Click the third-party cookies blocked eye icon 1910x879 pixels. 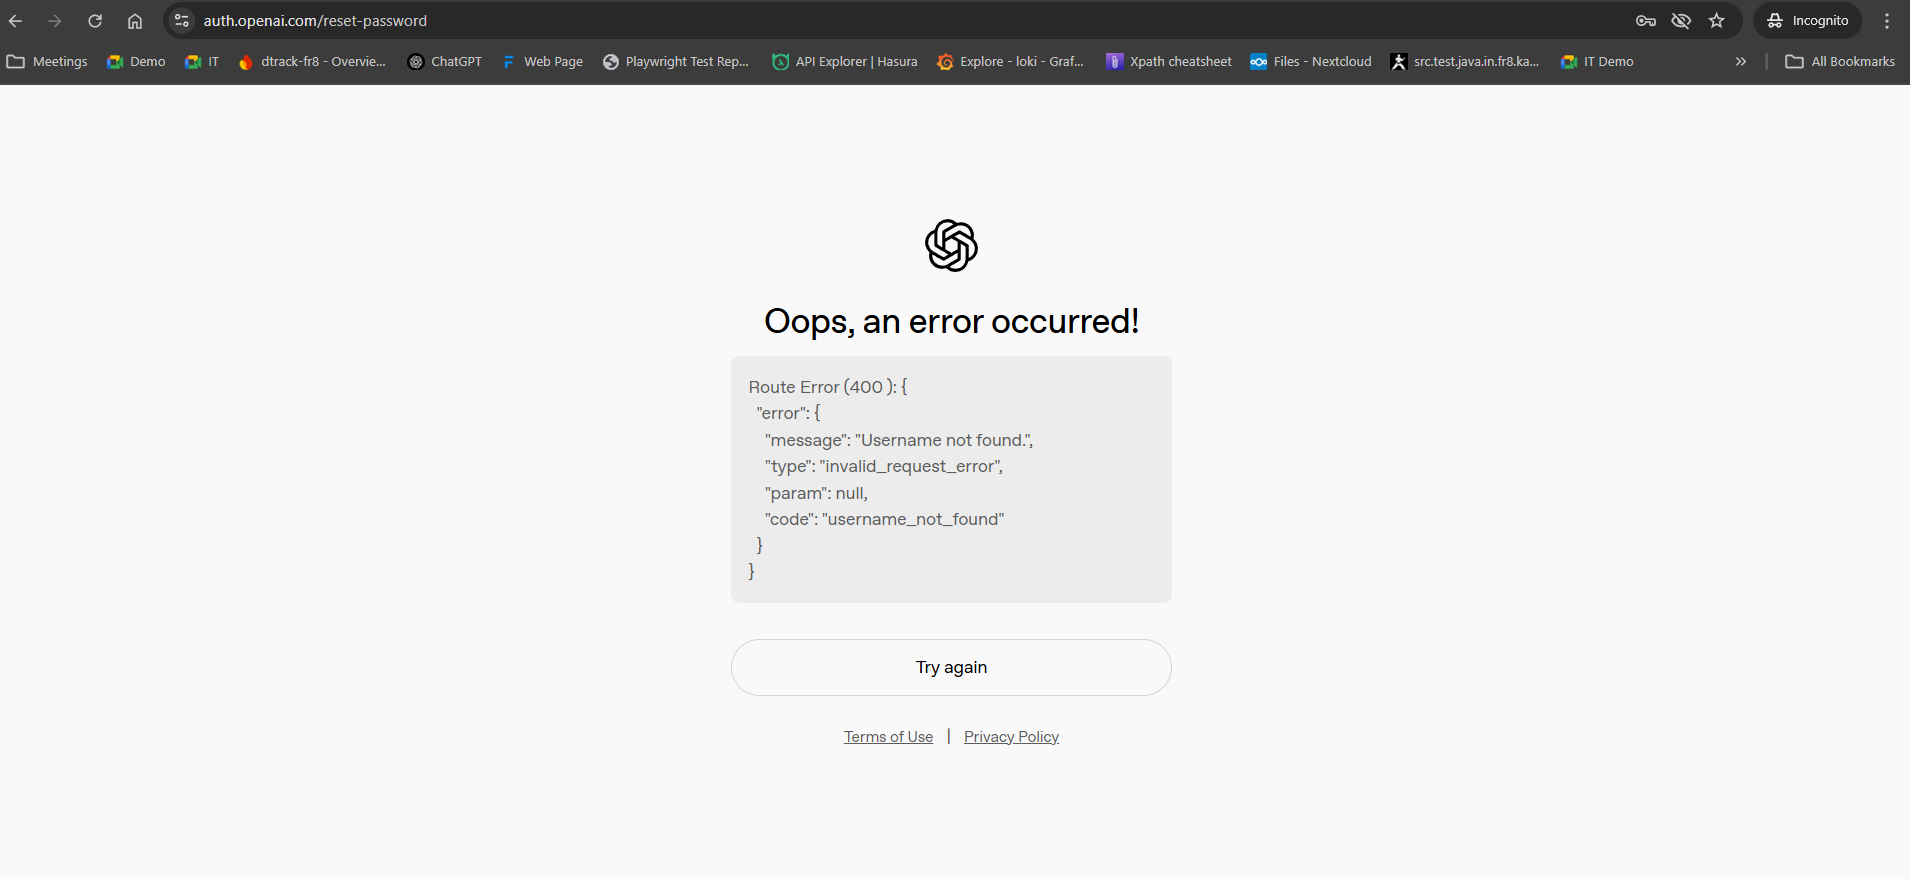1681,21
